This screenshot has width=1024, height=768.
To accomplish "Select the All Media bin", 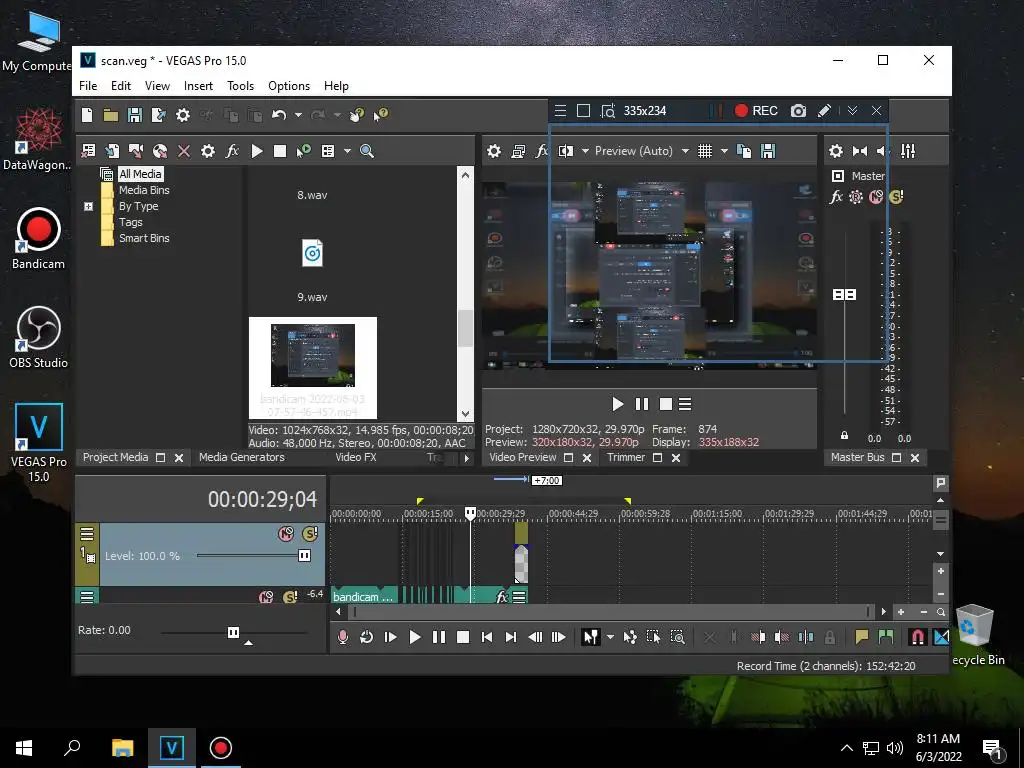I will tap(140, 174).
